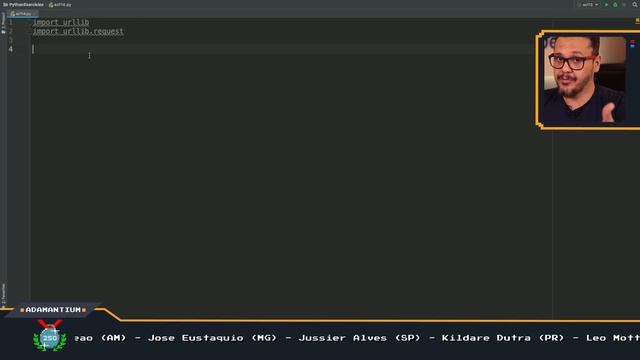This screenshot has width=640, height=360.
Task: Click the greyed-out Stop icon
Action: pyautogui.click(x=624, y=5)
